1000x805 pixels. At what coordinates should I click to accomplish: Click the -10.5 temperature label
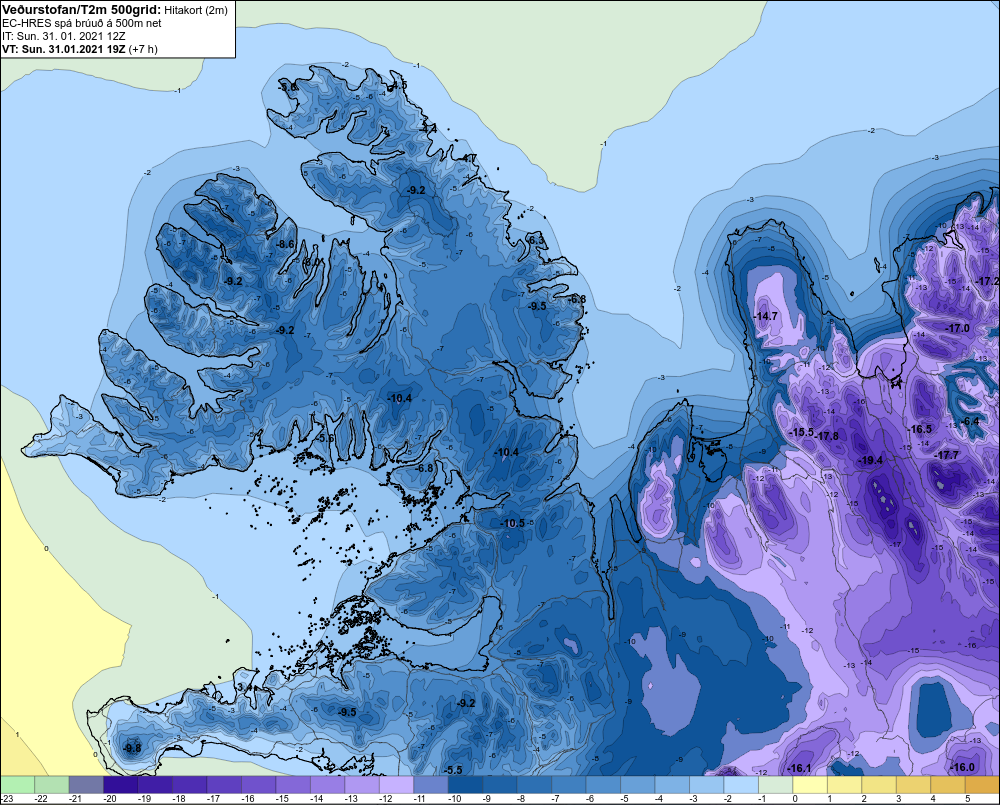[x=512, y=523]
